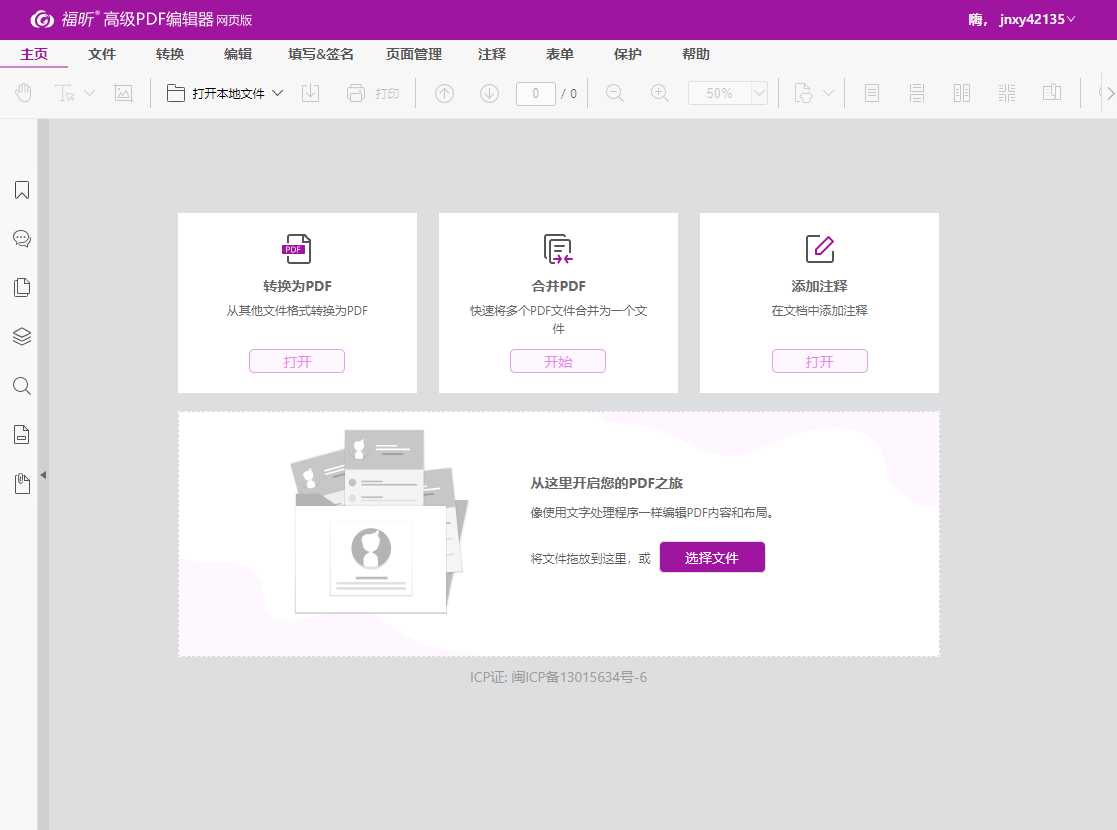This screenshot has height=830, width=1117.
Task: Show the page thumbnails panel
Action: tap(21, 288)
